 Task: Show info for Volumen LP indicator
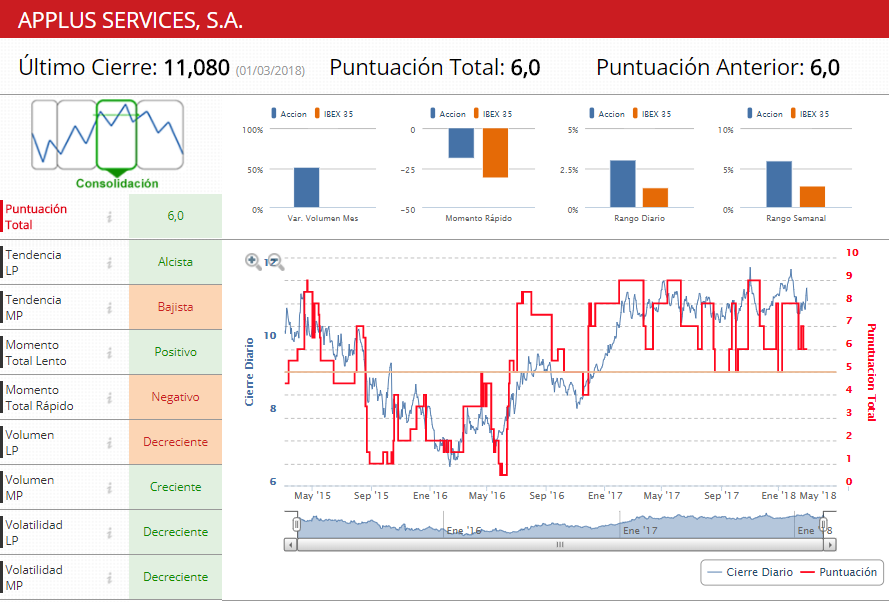tap(110, 443)
